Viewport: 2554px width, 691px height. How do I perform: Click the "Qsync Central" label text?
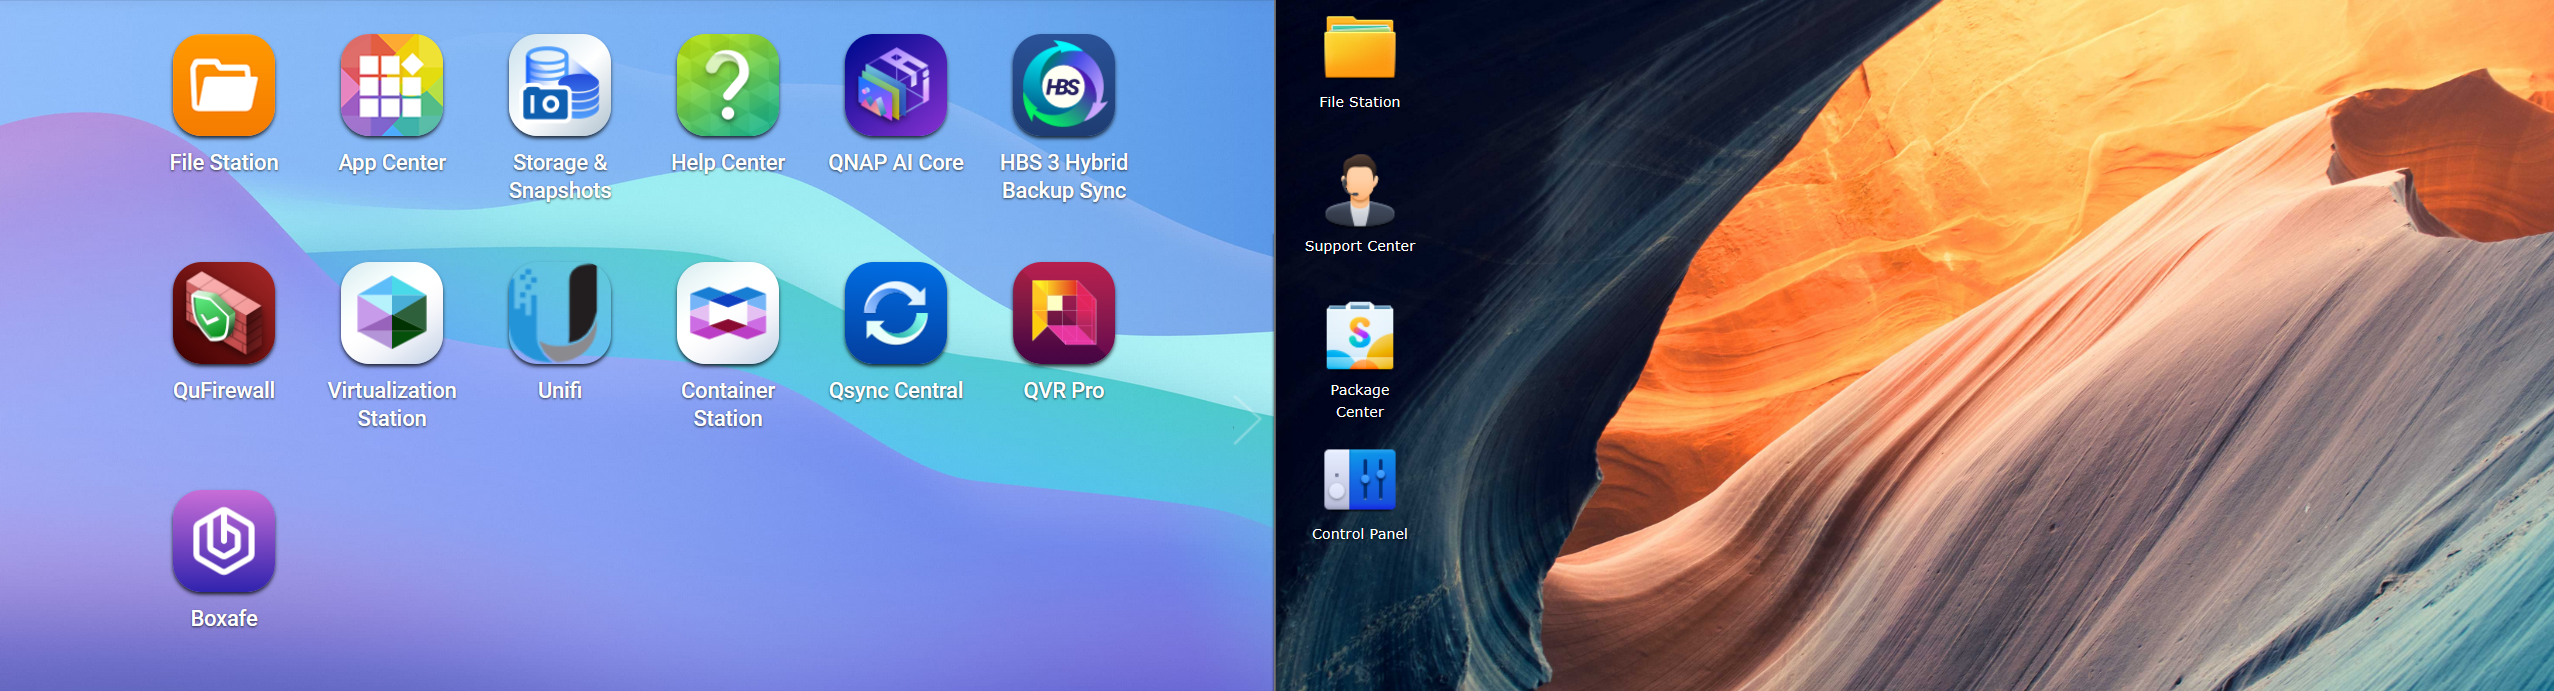[896, 391]
